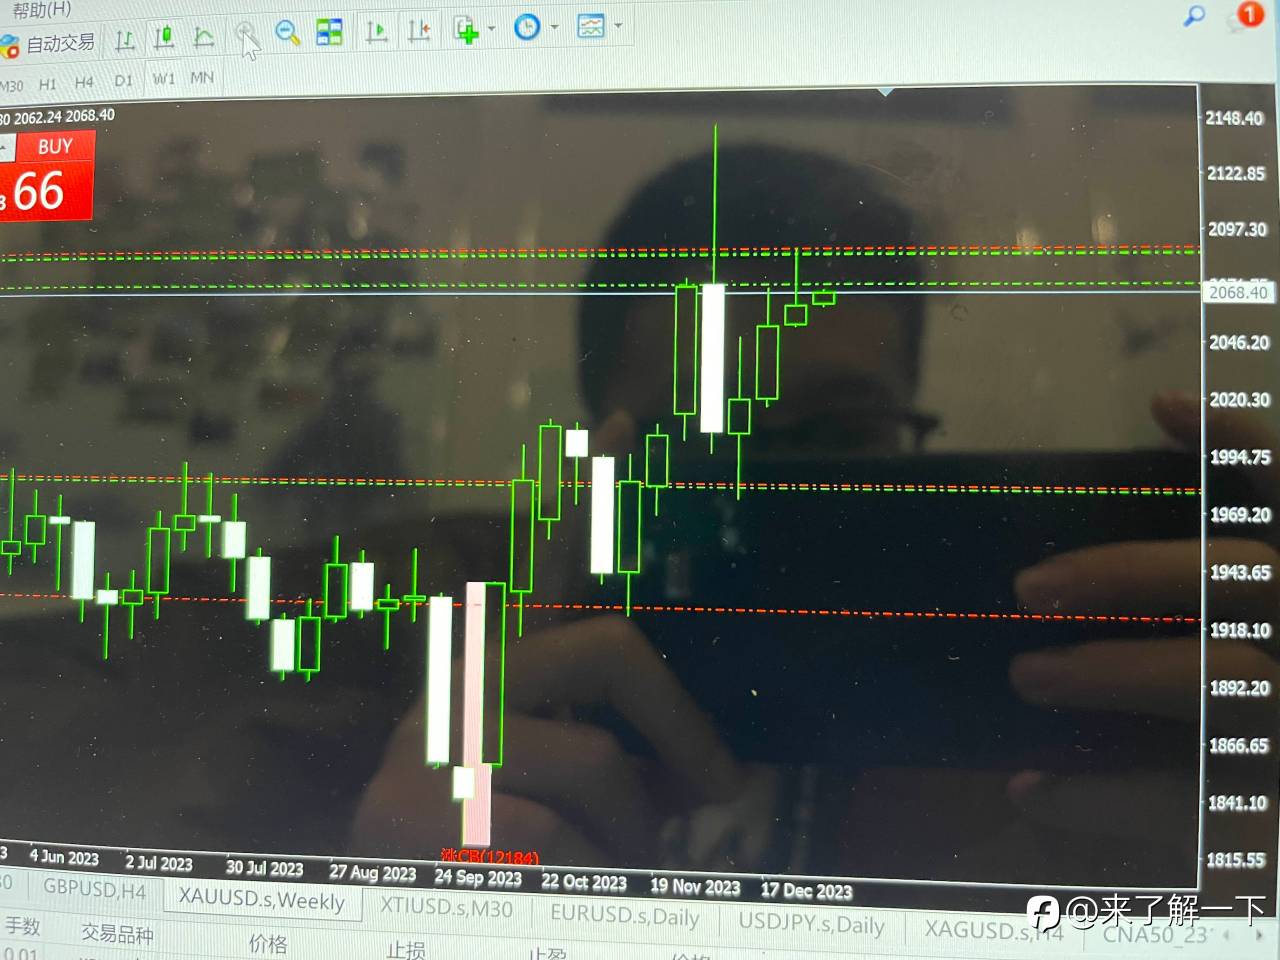
Task: Click the 24 Sep 2023 date label
Action: (x=478, y=878)
